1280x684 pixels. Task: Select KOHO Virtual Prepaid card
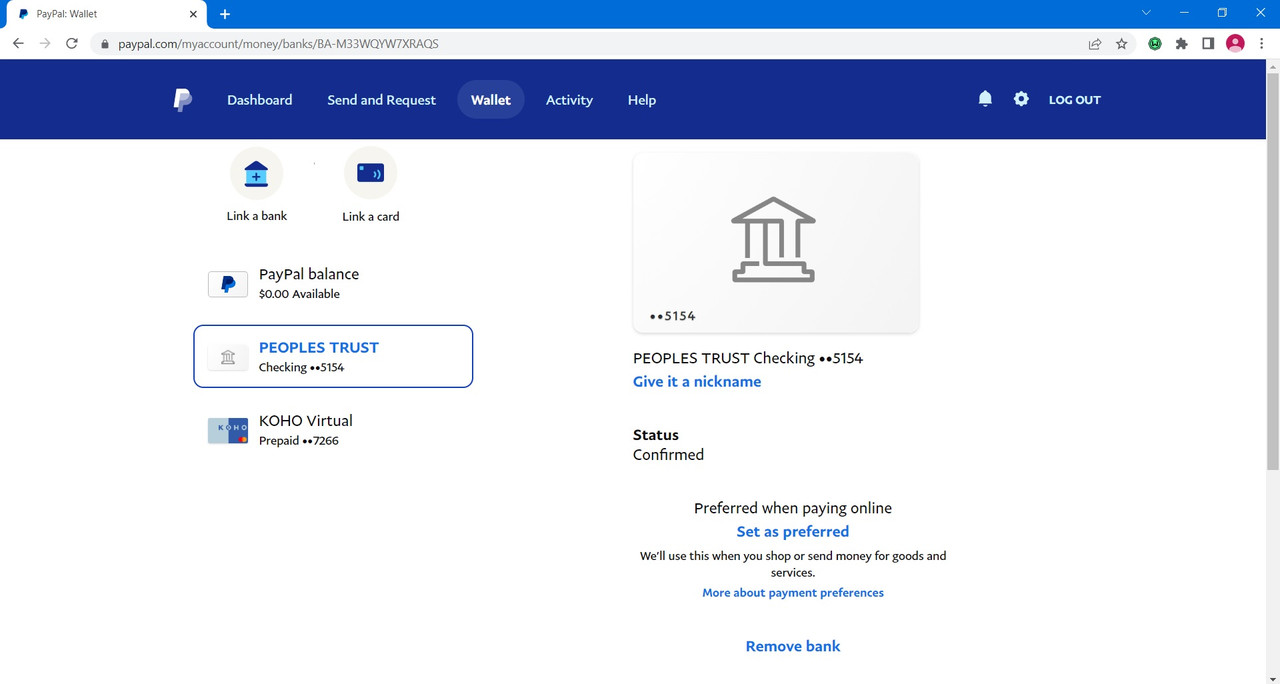point(333,430)
